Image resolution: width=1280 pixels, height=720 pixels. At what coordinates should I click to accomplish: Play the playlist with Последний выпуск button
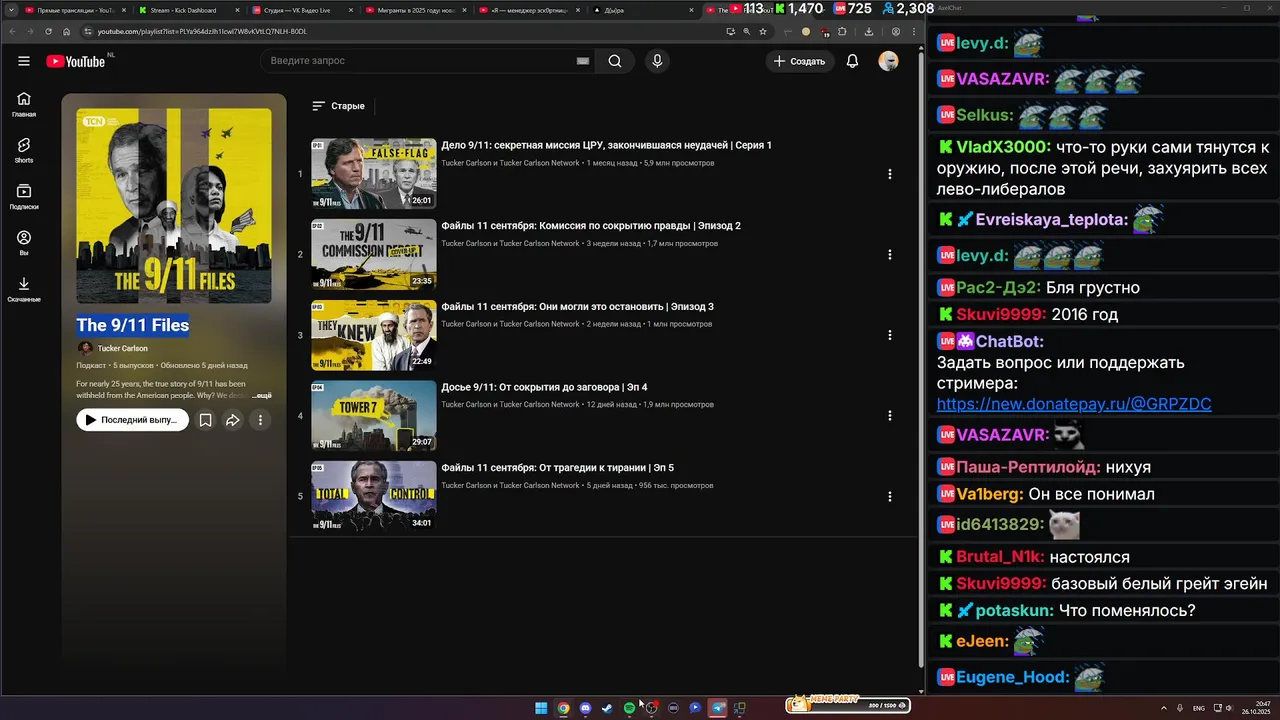tap(132, 420)
